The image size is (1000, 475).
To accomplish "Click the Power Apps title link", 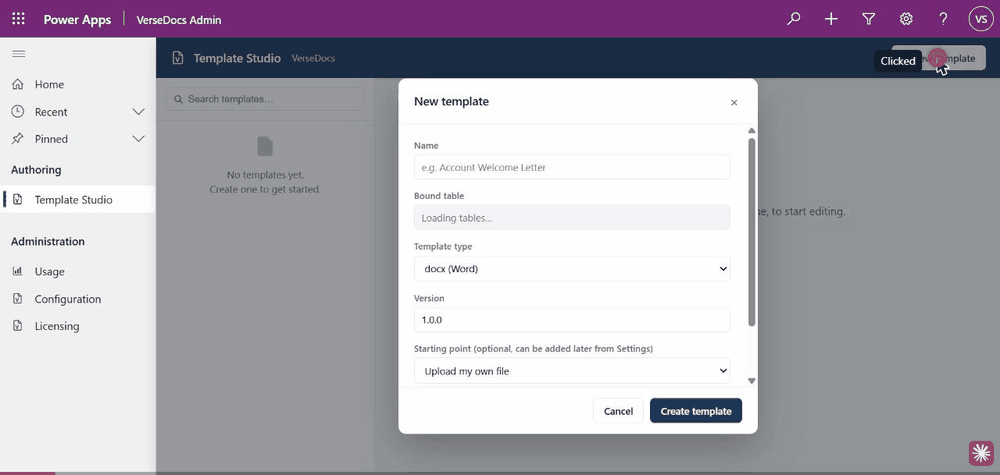I will pos(77,20).
